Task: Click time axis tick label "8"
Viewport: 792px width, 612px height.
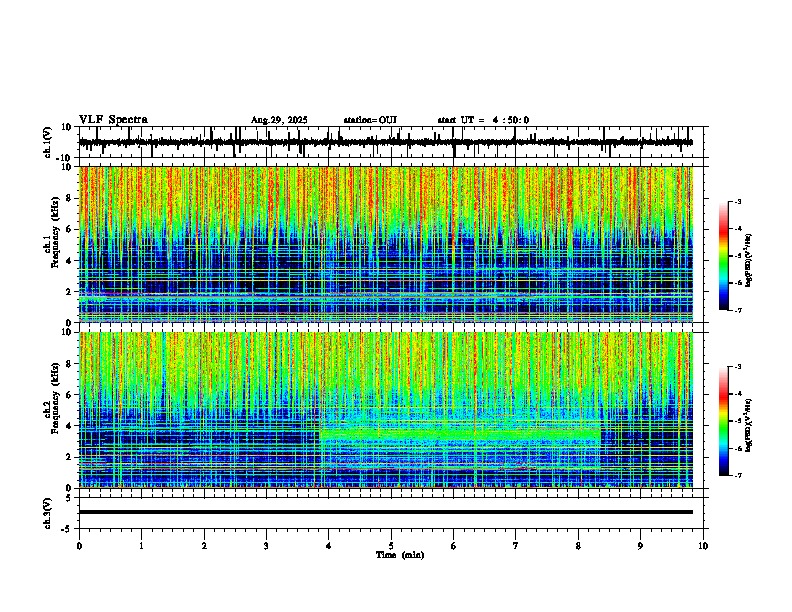Action: (578, 546)
